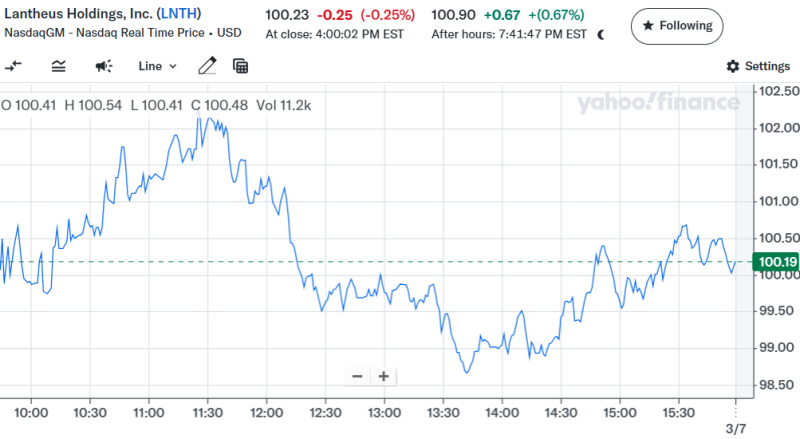The height and width of the screenshot is (439, 800).
Task: Click the Yahoo Finance watermark logo
Action: click(657, 101)
